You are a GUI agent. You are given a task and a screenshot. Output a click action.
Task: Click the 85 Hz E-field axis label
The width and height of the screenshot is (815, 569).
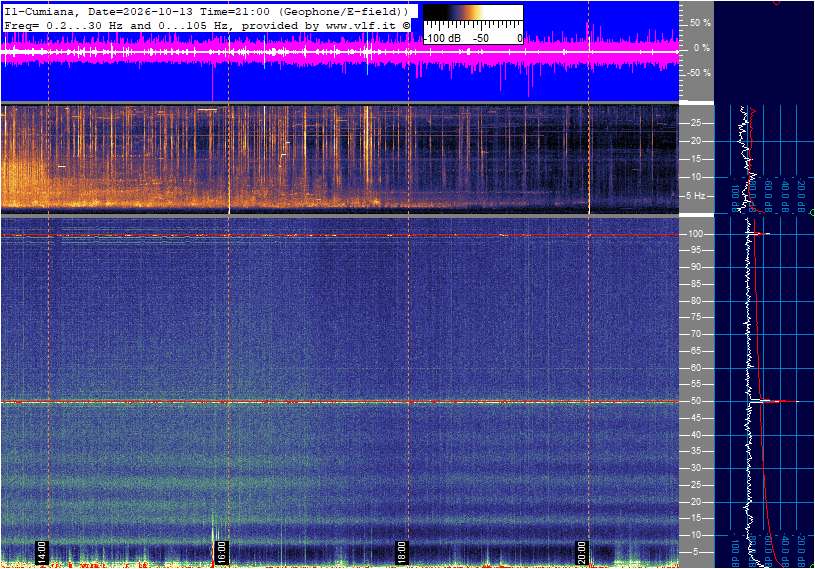(x=696, y=284)
